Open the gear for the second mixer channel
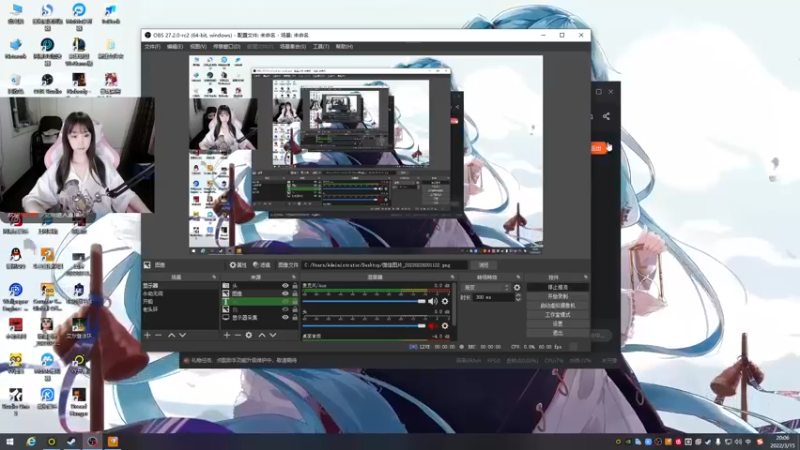This screenshot has width=800, height=450. click(x=445, y=326)
